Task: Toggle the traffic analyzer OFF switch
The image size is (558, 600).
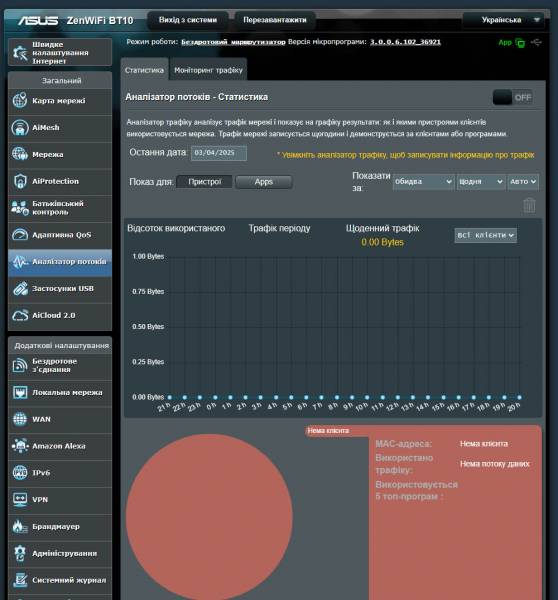Action: pos(513,98)
